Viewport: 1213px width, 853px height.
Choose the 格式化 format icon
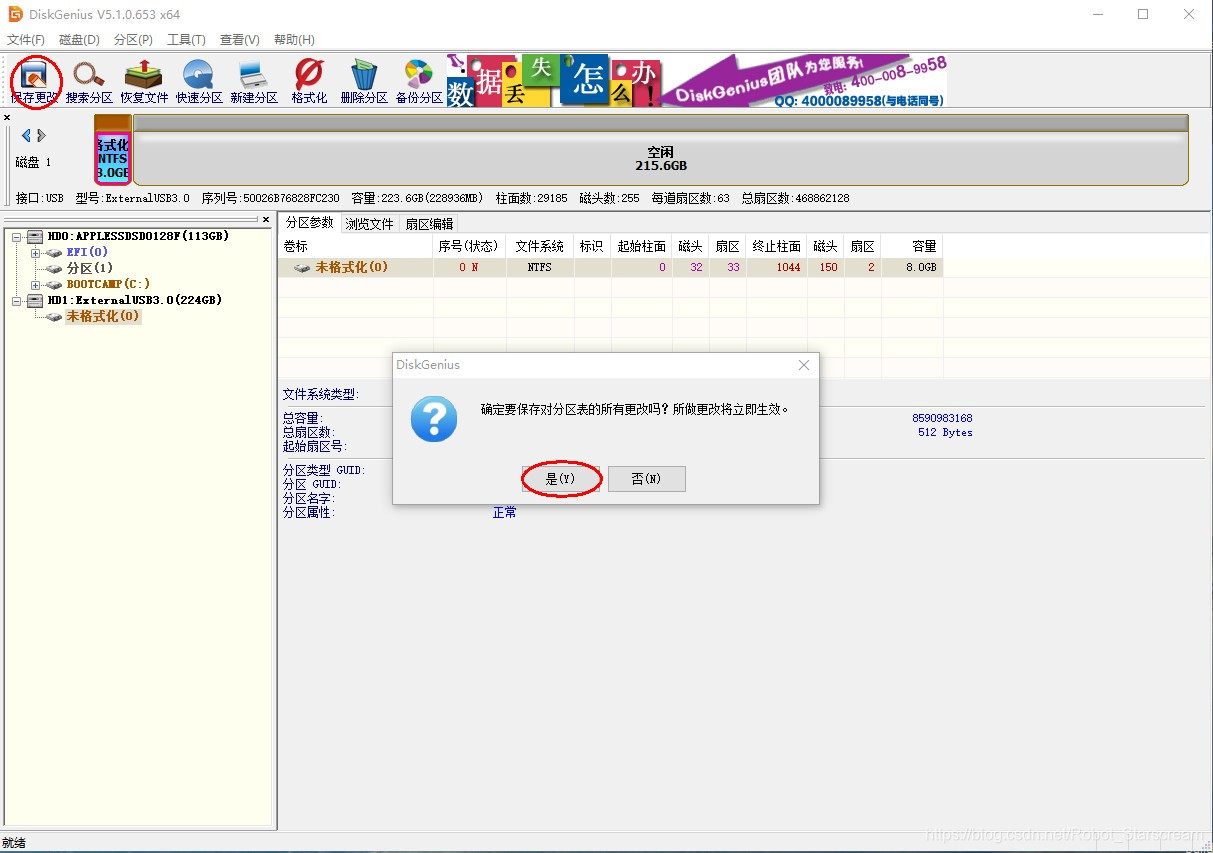pos(309,80)
